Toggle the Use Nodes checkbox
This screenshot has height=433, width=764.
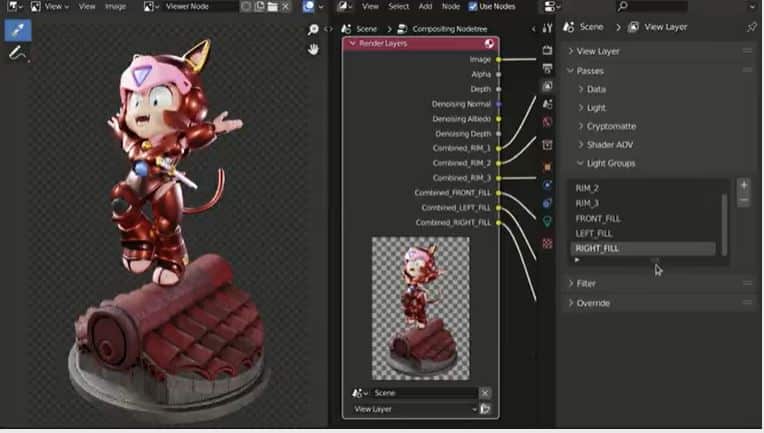472,6
